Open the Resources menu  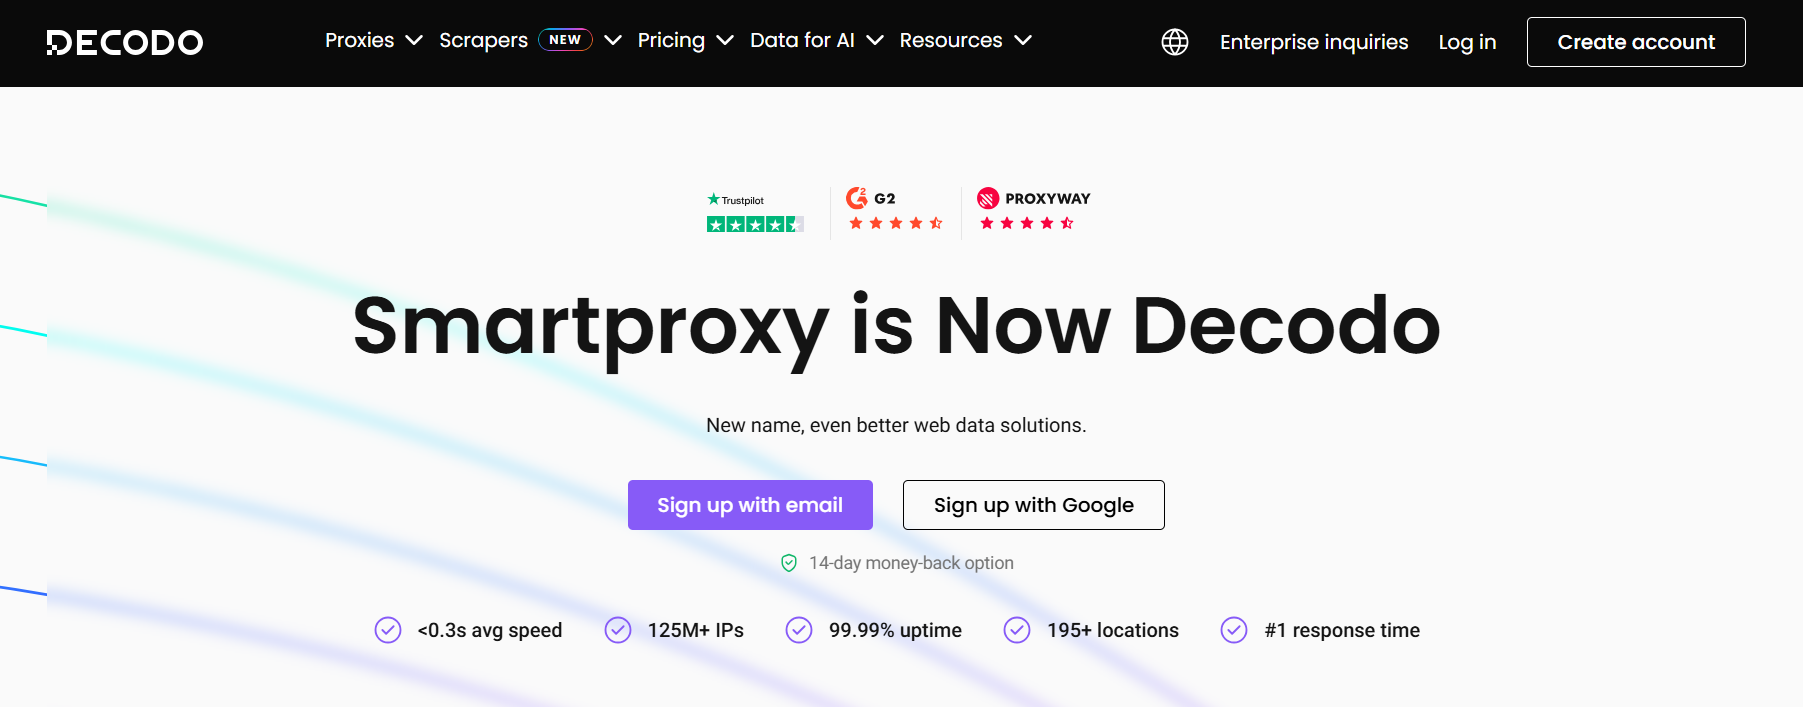951,40
